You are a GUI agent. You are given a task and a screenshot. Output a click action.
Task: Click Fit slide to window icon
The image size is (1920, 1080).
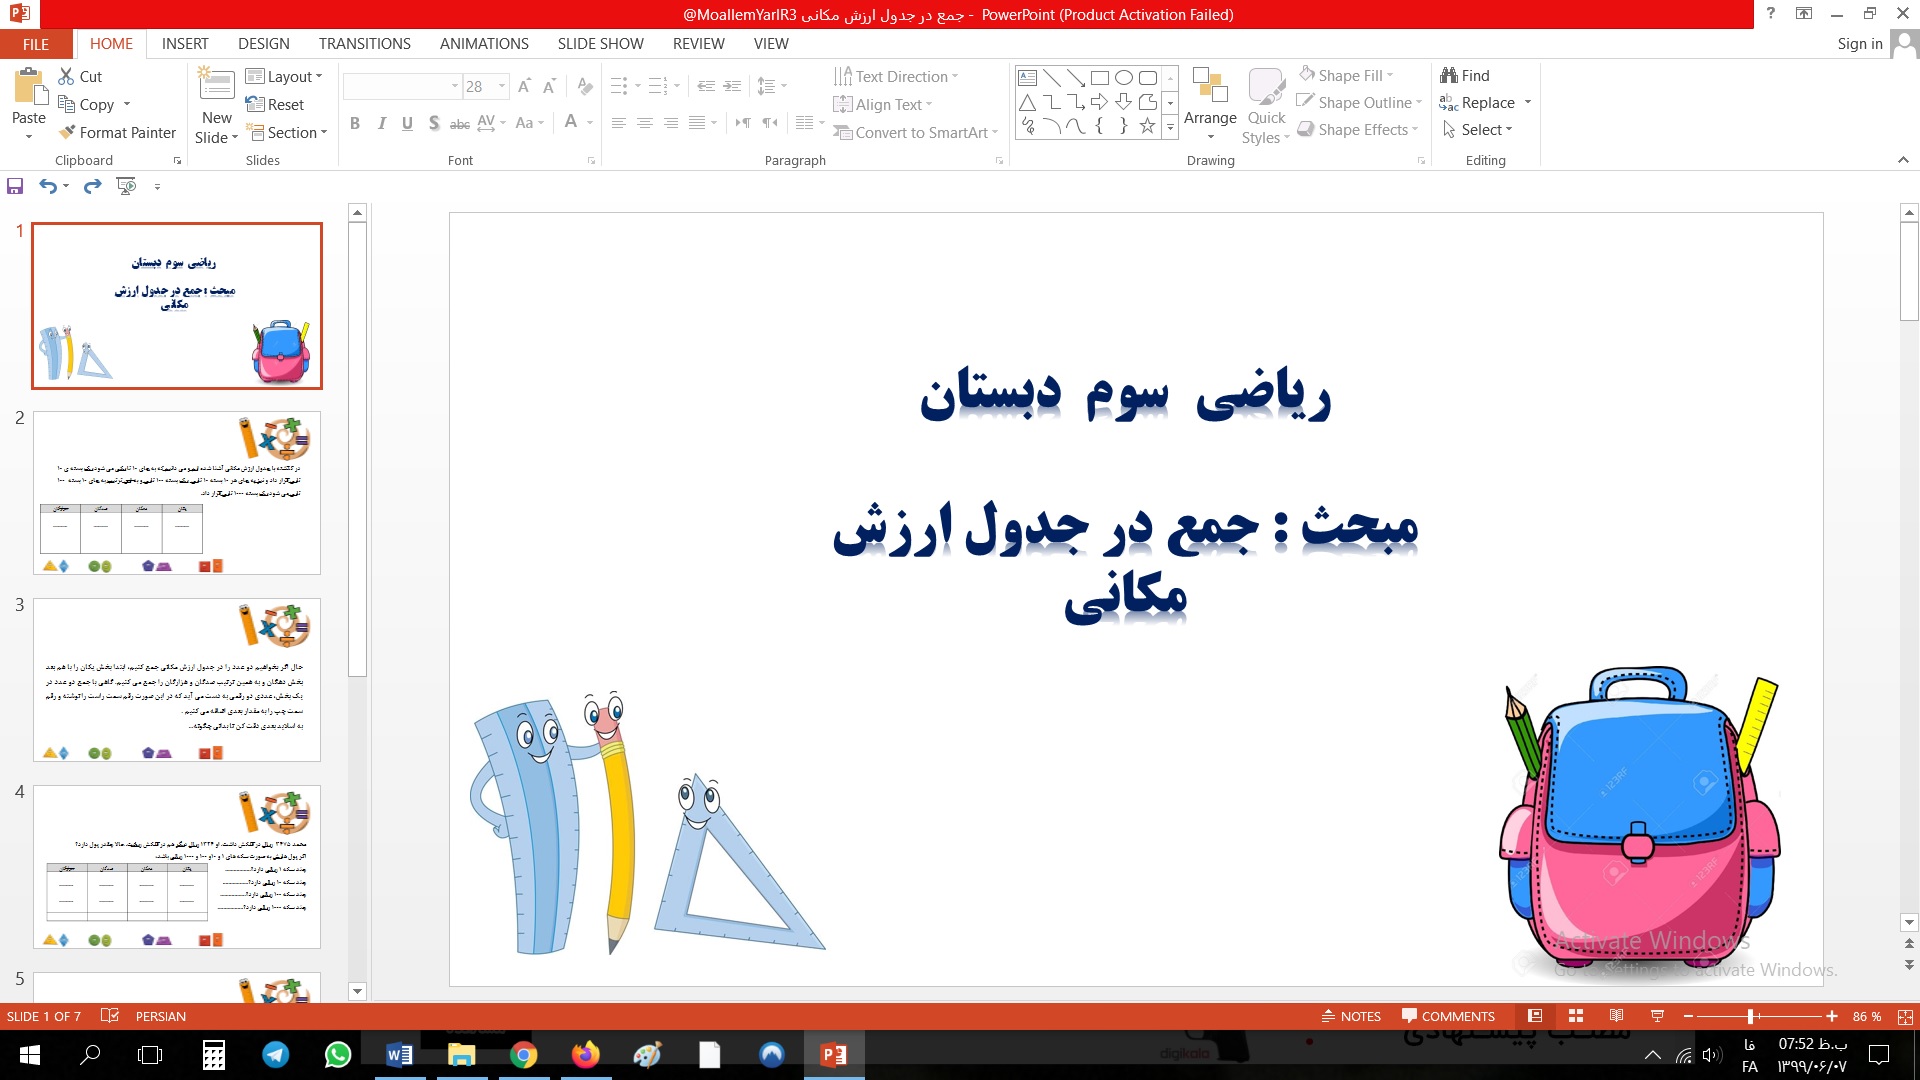pyautogui.click(x=1905, y=1016)
